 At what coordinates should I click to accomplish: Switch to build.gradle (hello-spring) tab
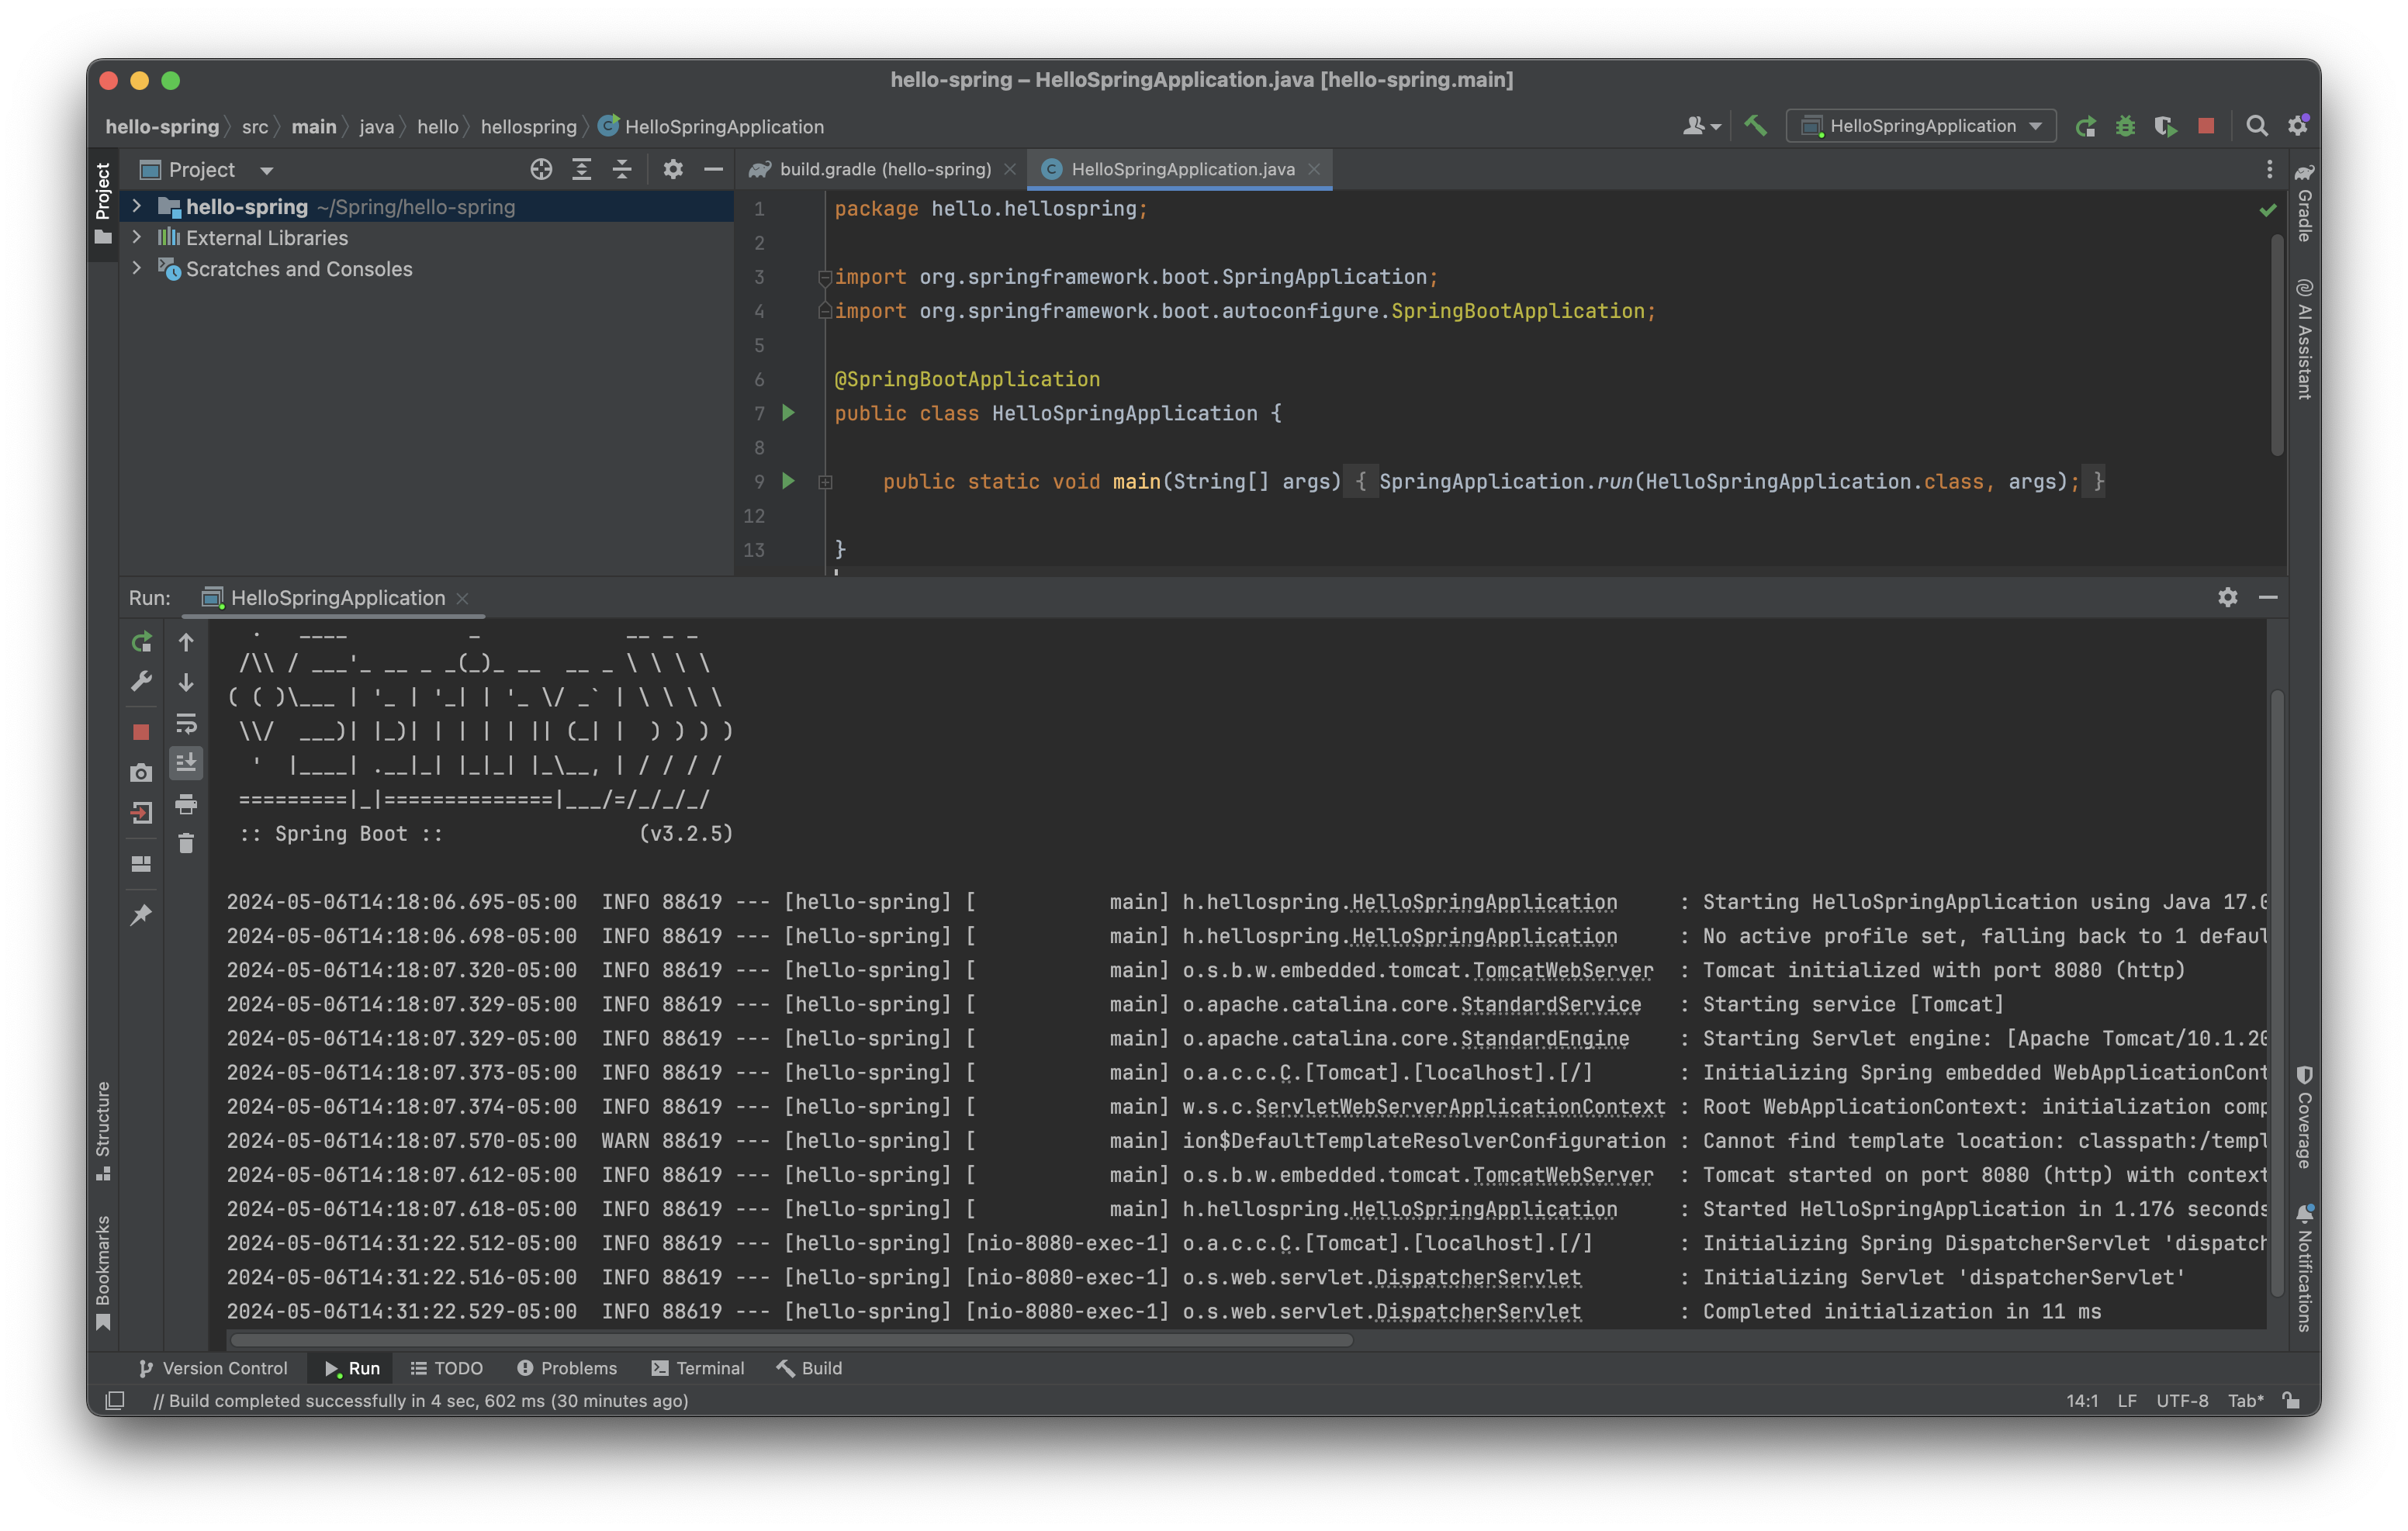884,170
